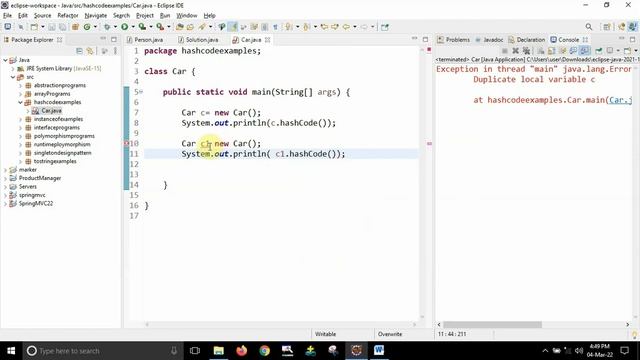Open the Open Console dropdown arrow
Screen dimensions: 640x360
[x=636, y=51]
